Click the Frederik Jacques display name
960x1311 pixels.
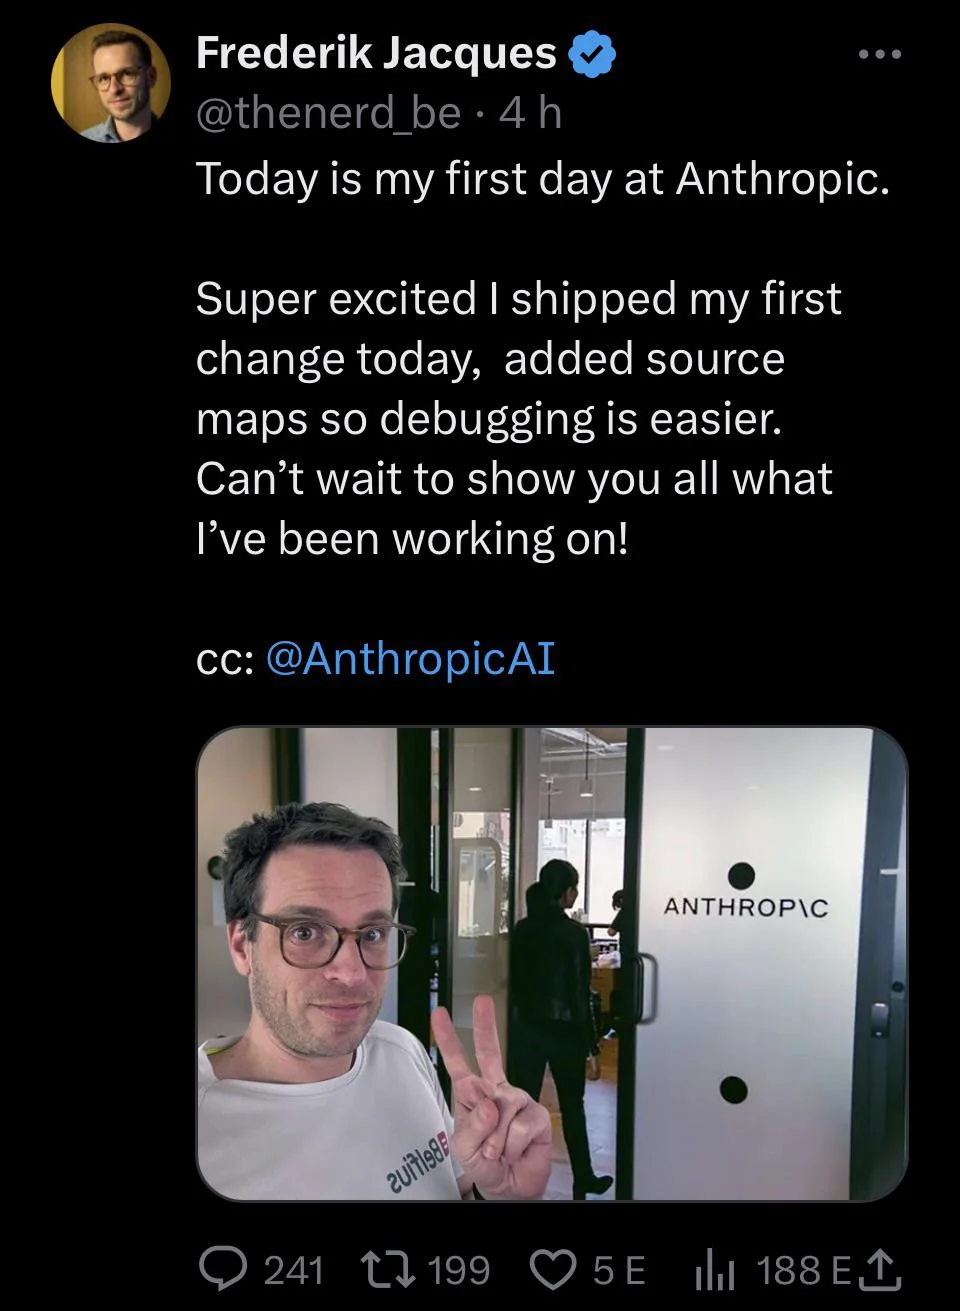[376, 52]
